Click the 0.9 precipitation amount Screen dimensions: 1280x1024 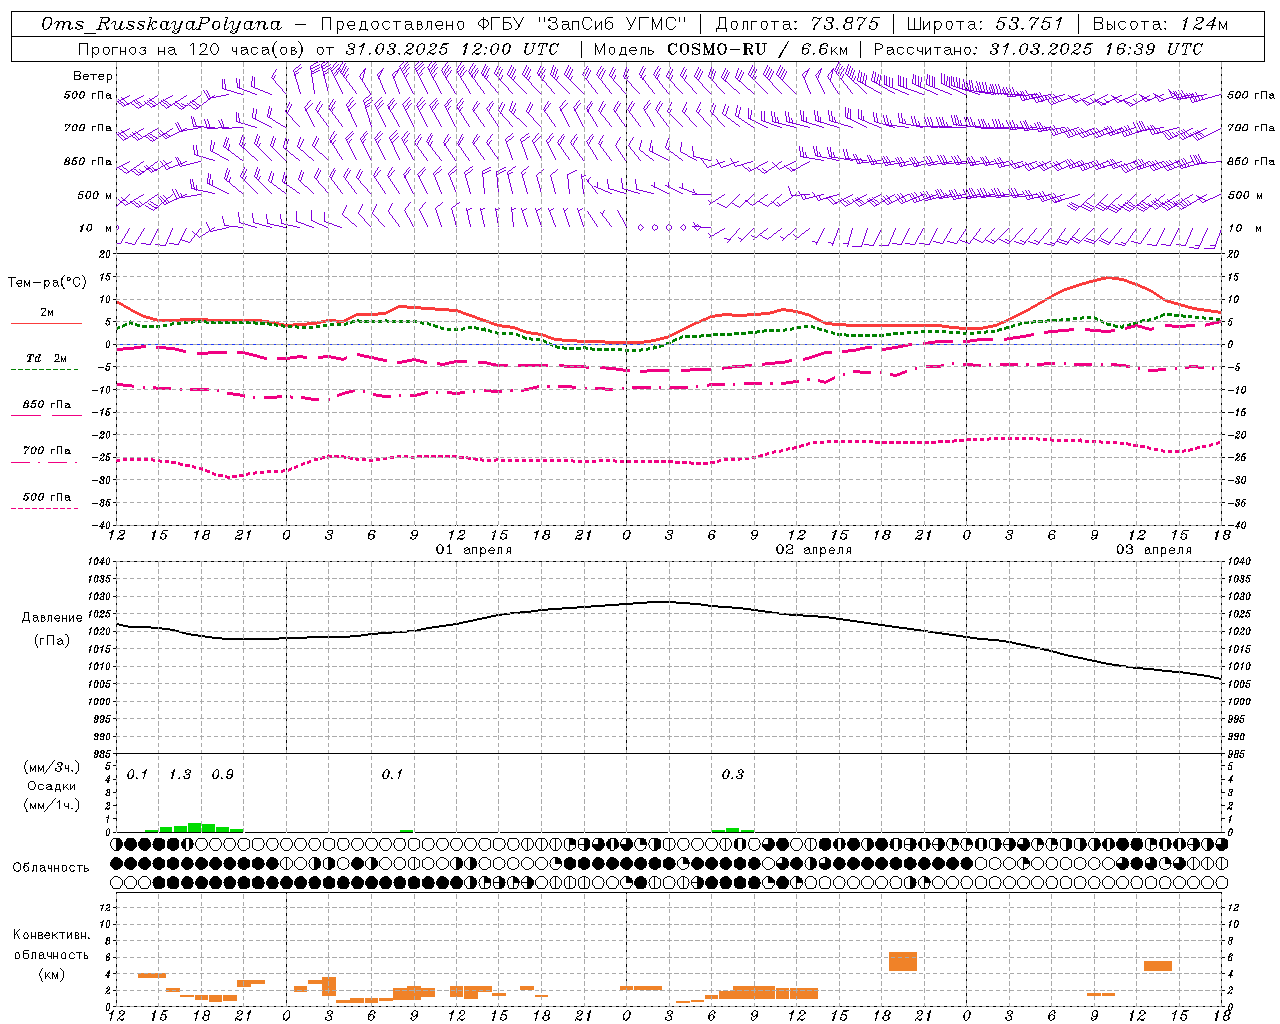tap(222, 774)
